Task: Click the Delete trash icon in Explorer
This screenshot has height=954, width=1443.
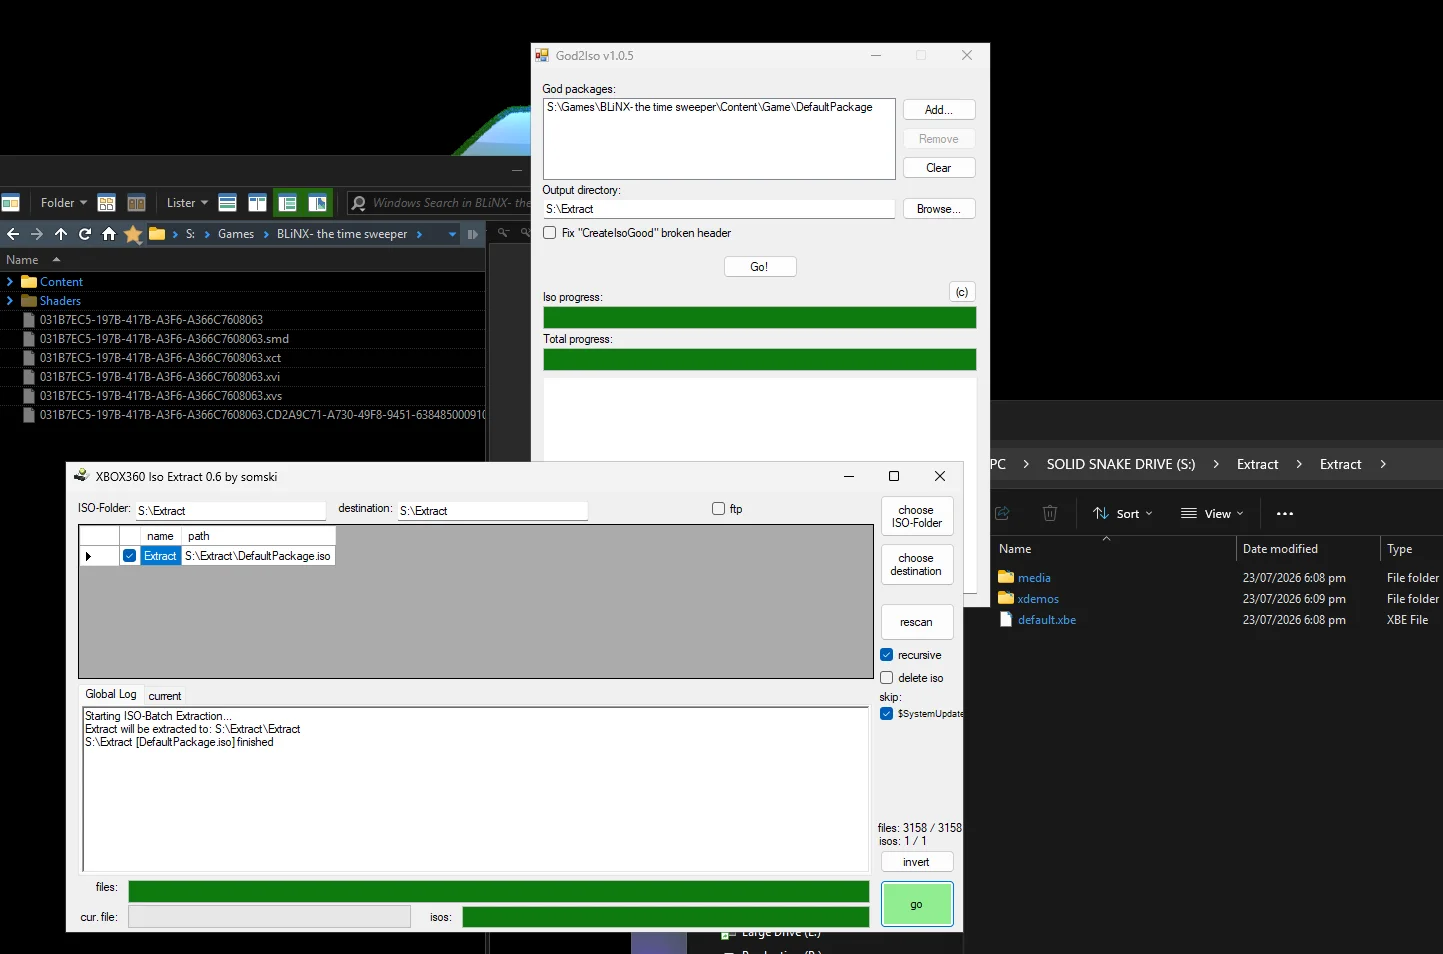Action: (1050, 513)
